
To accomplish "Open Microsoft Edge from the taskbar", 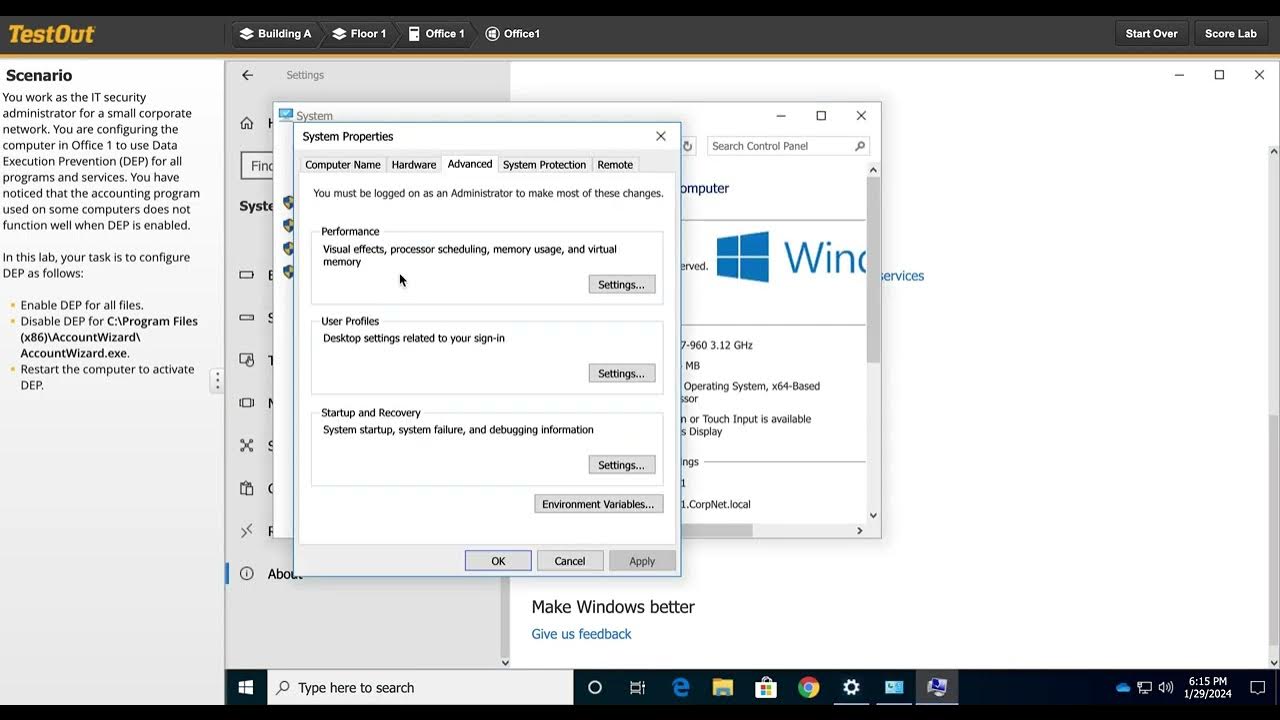I will click(x=681, y=688).
